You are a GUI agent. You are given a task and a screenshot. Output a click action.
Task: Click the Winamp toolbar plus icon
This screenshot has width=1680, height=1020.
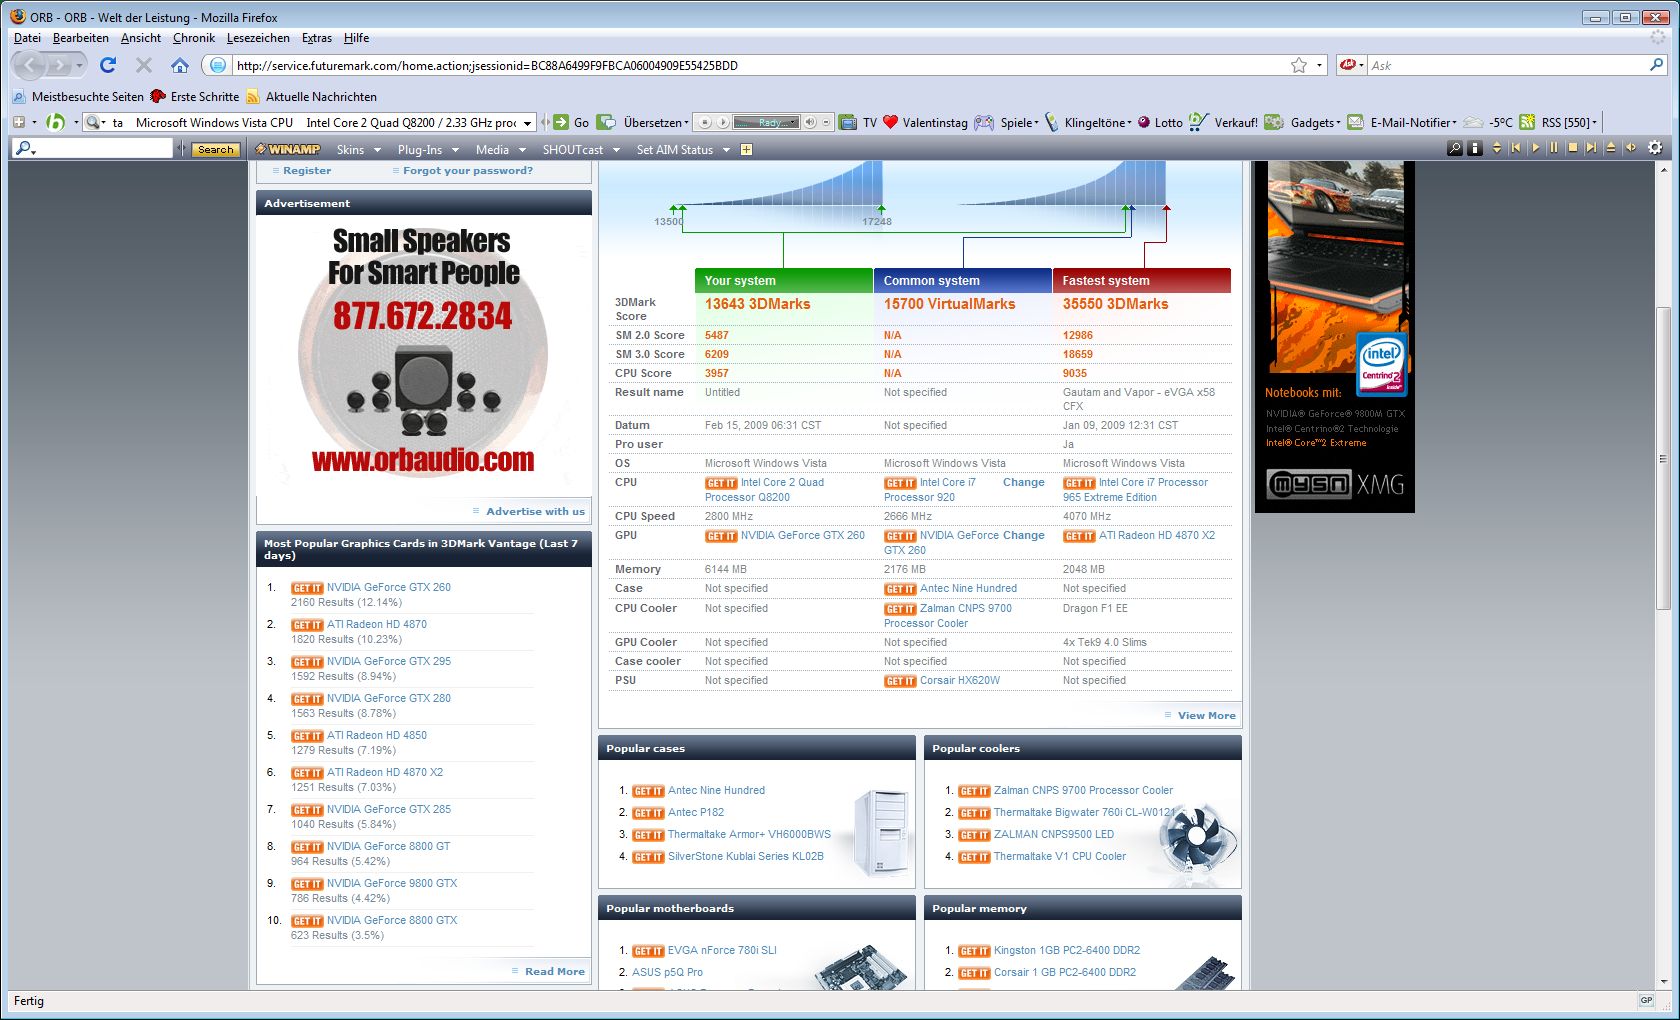point(746,149)
